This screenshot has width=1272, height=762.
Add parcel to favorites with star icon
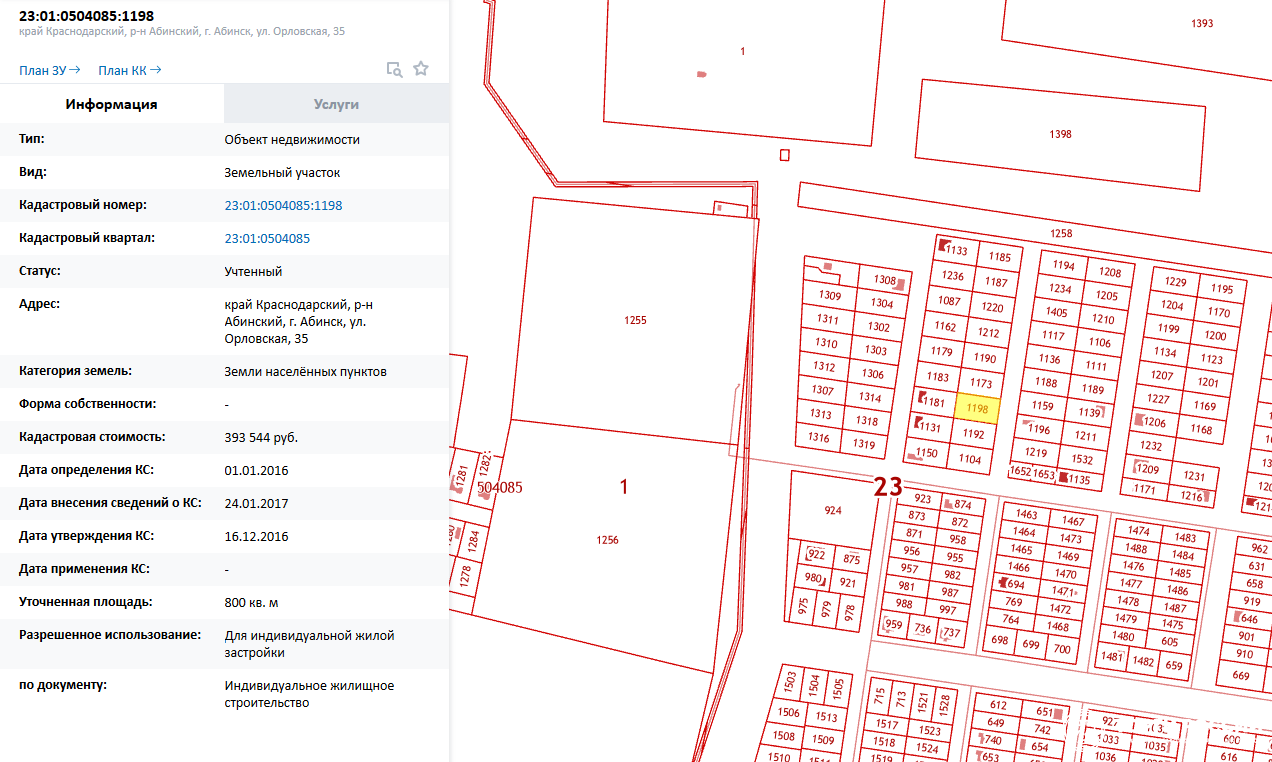click(421, 69)
